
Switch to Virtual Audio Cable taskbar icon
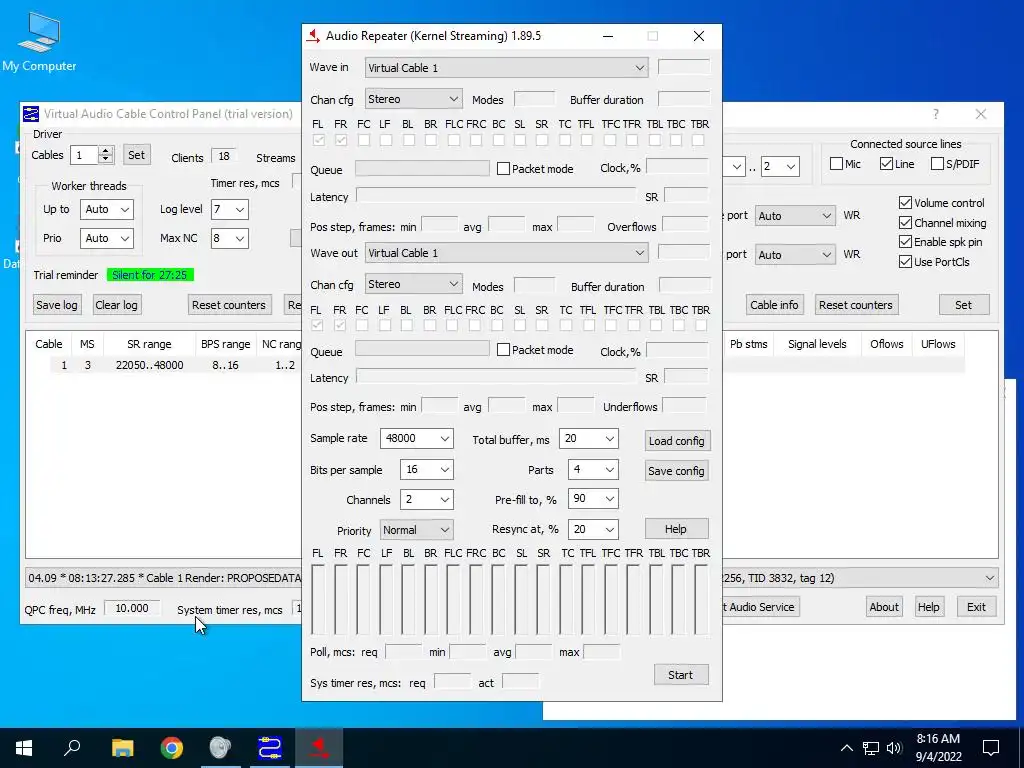click(x=270, y=747)
